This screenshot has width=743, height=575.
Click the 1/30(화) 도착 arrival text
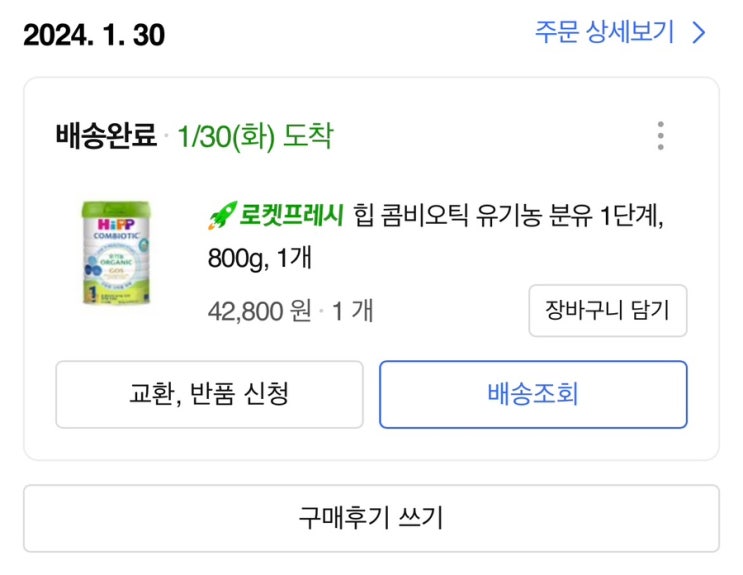[x=255, y=136]
